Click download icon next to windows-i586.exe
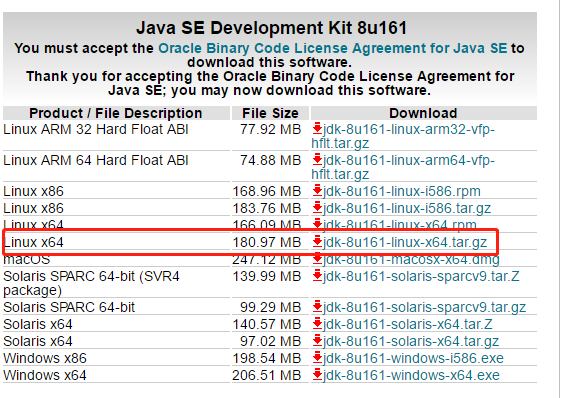The height and width of the screenshot is (398, 565). [x=317, y=357]
